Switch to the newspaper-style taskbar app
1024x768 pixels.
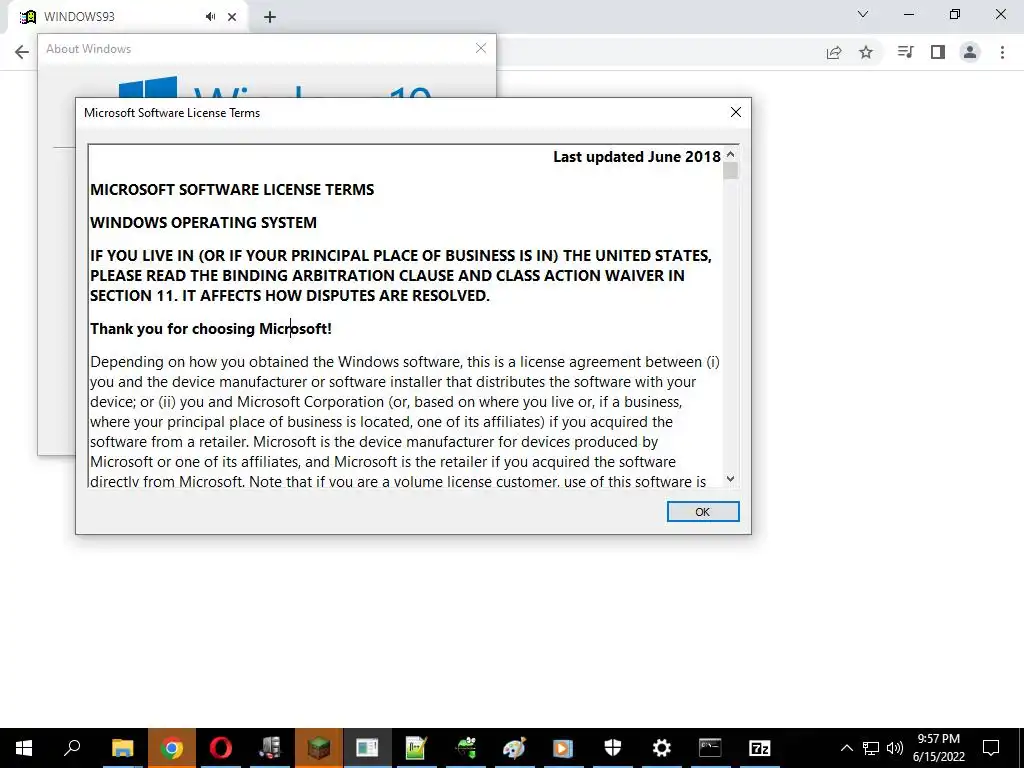[367, 748]
